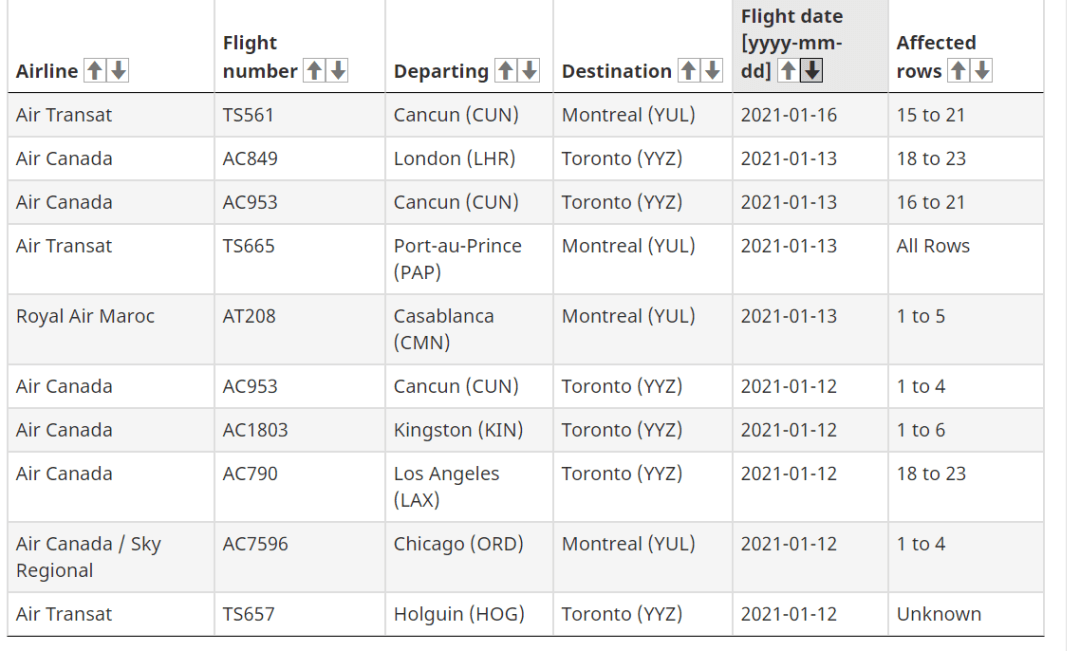
Task: Click the Unknown affected rows cell
Action: click(966, 614)
